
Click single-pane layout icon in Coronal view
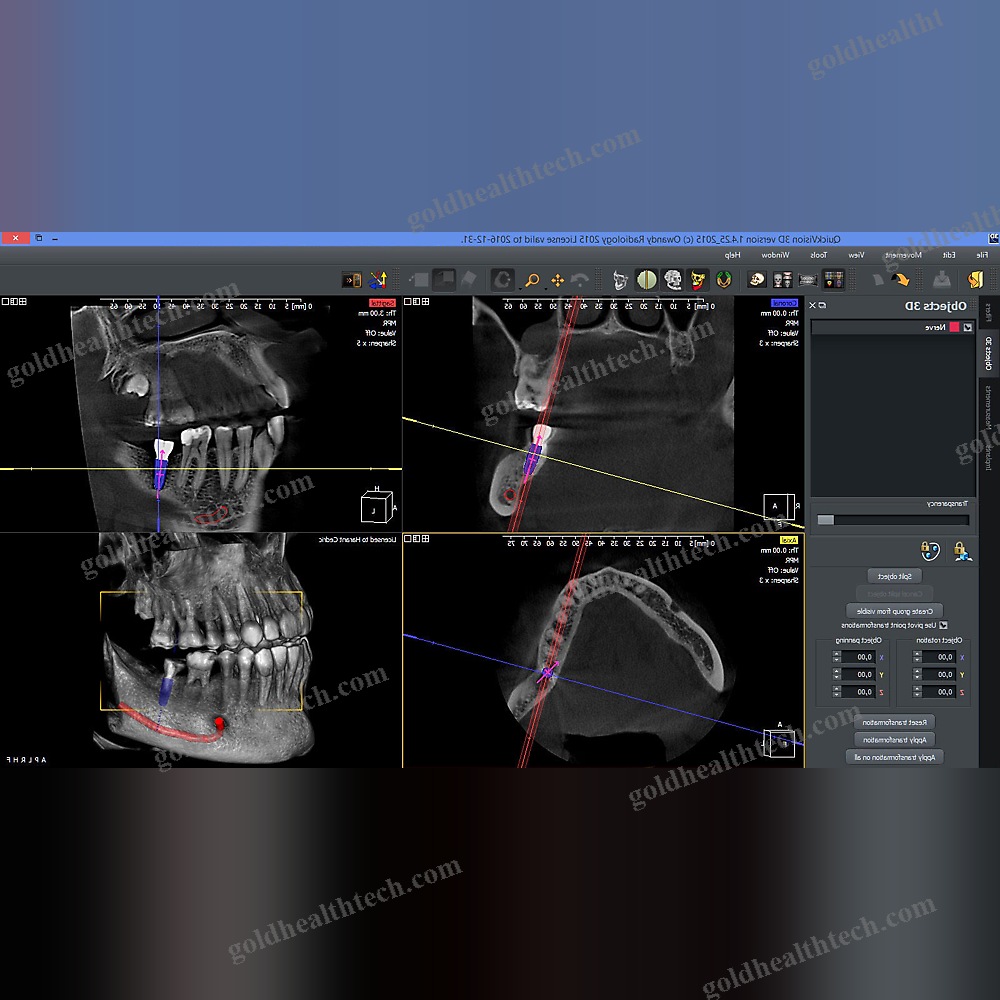[x=408, y=302]
